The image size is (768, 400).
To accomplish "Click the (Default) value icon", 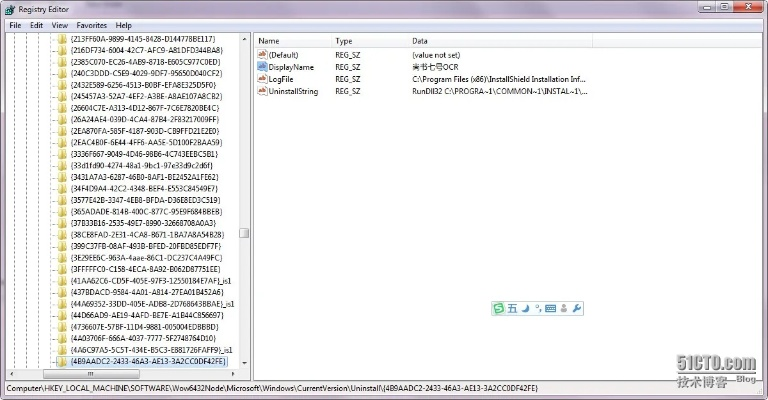I will [x=262, y=54].
